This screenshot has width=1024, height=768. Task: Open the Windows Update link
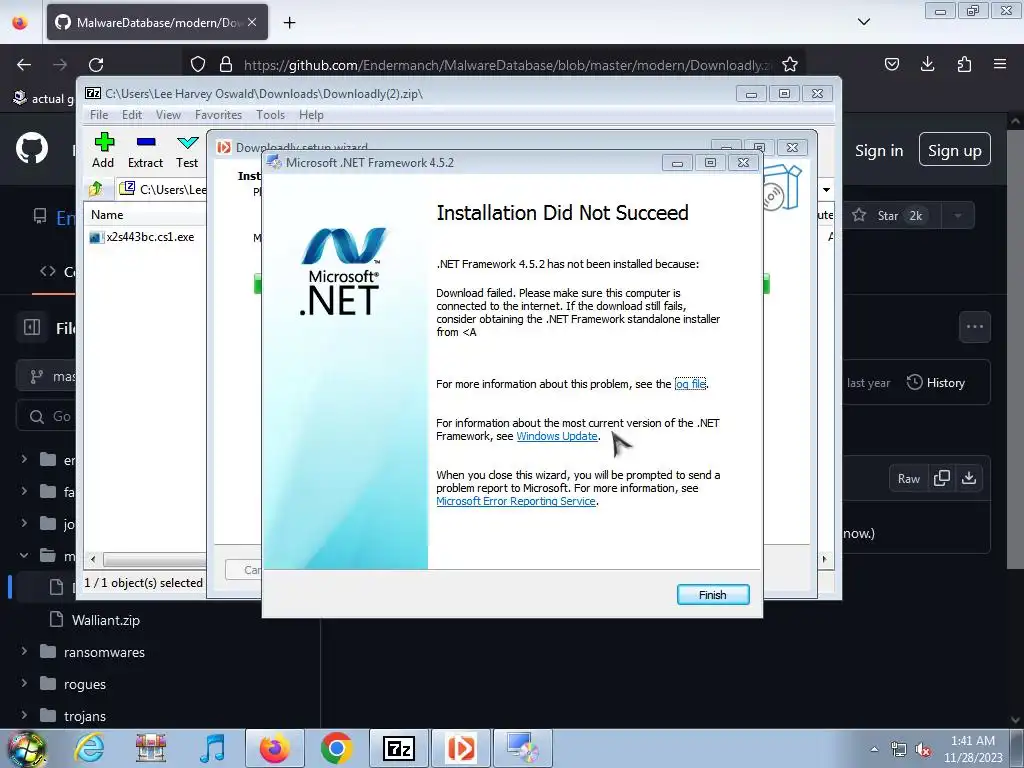pyautogui.click(x=557, y=436)
